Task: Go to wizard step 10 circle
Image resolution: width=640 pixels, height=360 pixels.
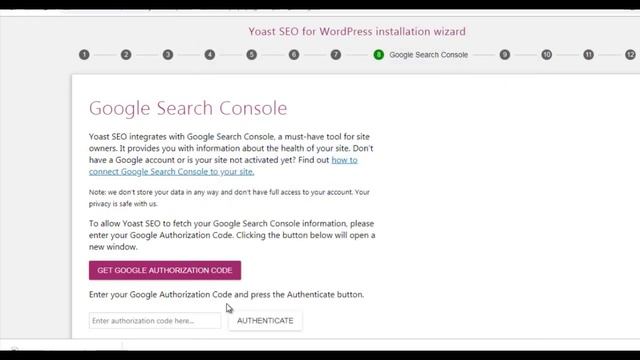Action: [x=547, y=55]
